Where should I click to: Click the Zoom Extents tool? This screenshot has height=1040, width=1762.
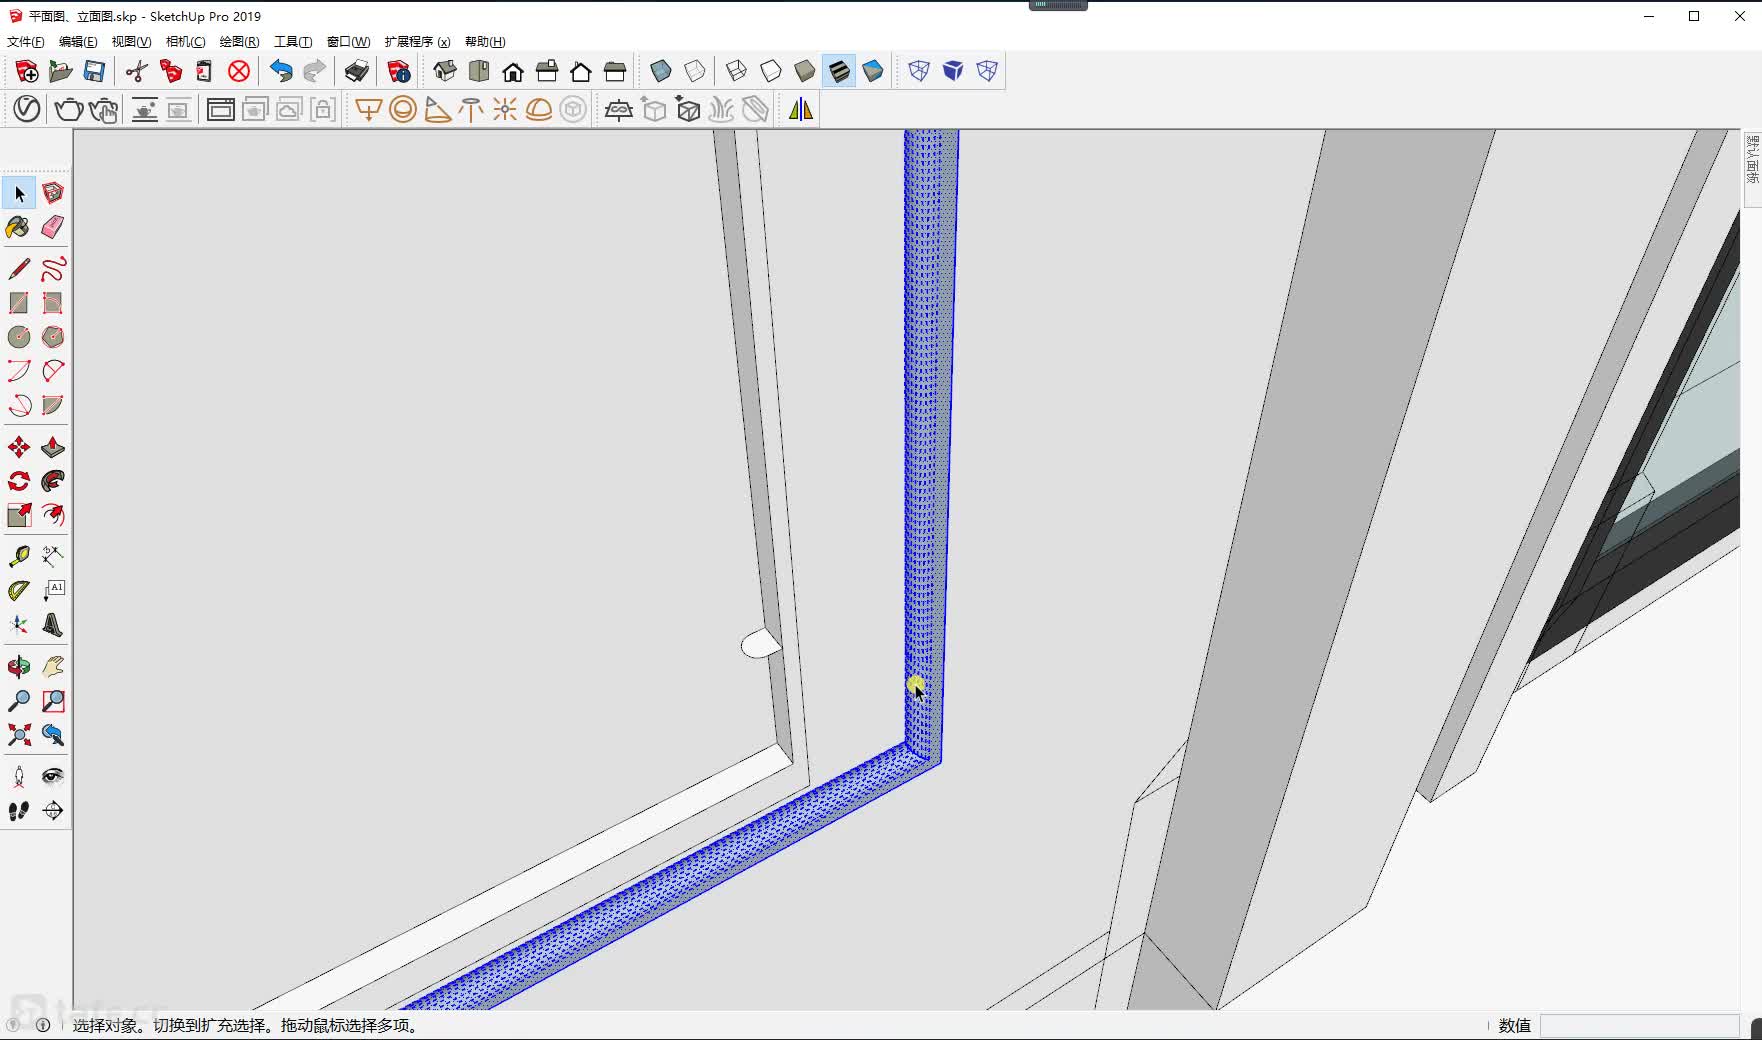pos(19,735)
